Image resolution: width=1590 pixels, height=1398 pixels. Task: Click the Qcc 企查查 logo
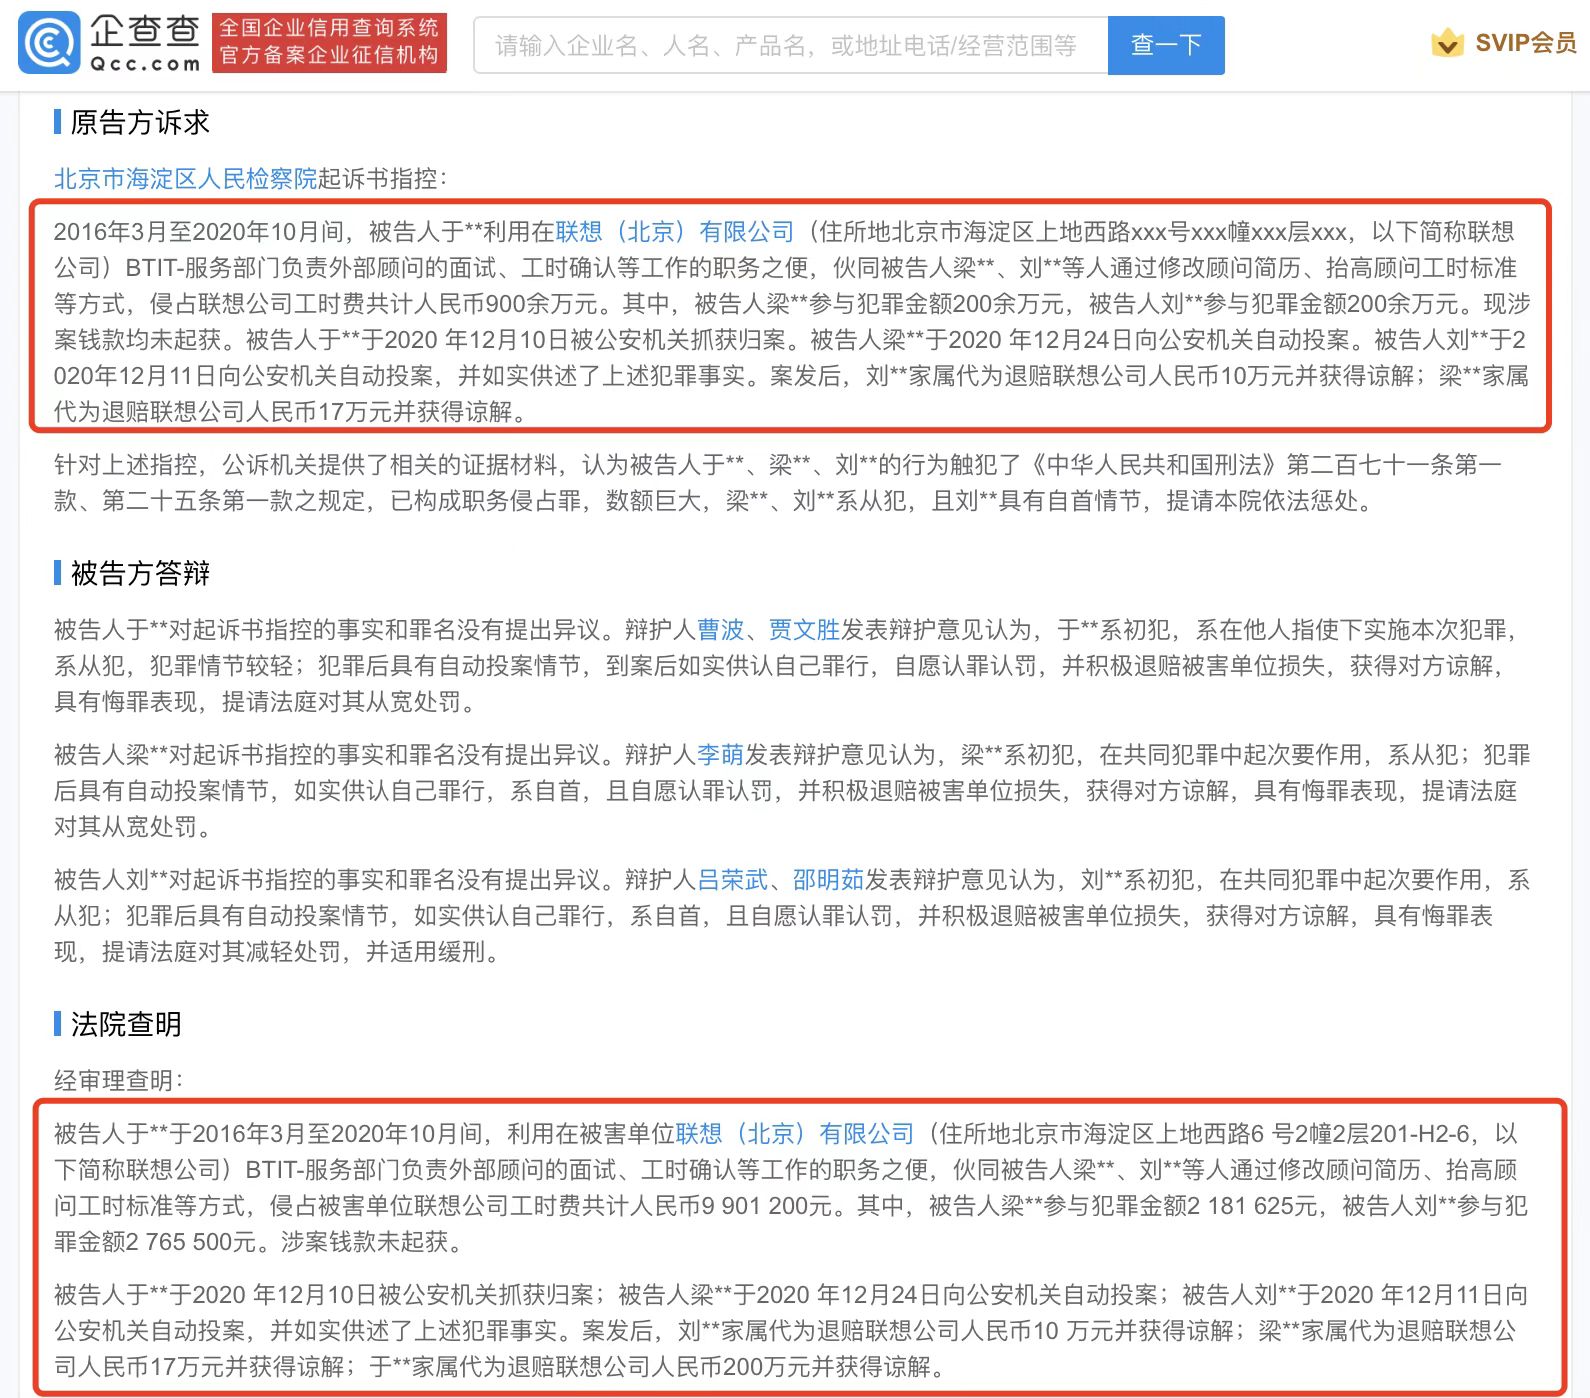(109, 43)
